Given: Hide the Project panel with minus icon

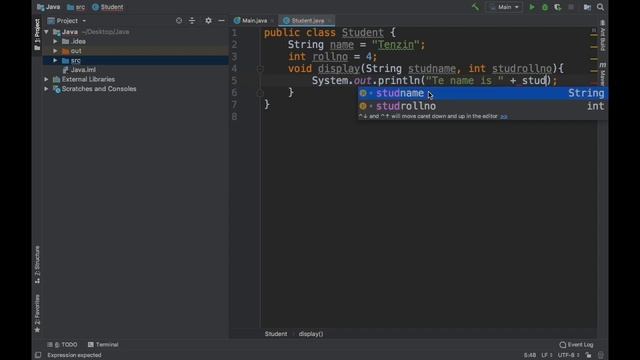Looking at the screenshot, I should point(221,20).
